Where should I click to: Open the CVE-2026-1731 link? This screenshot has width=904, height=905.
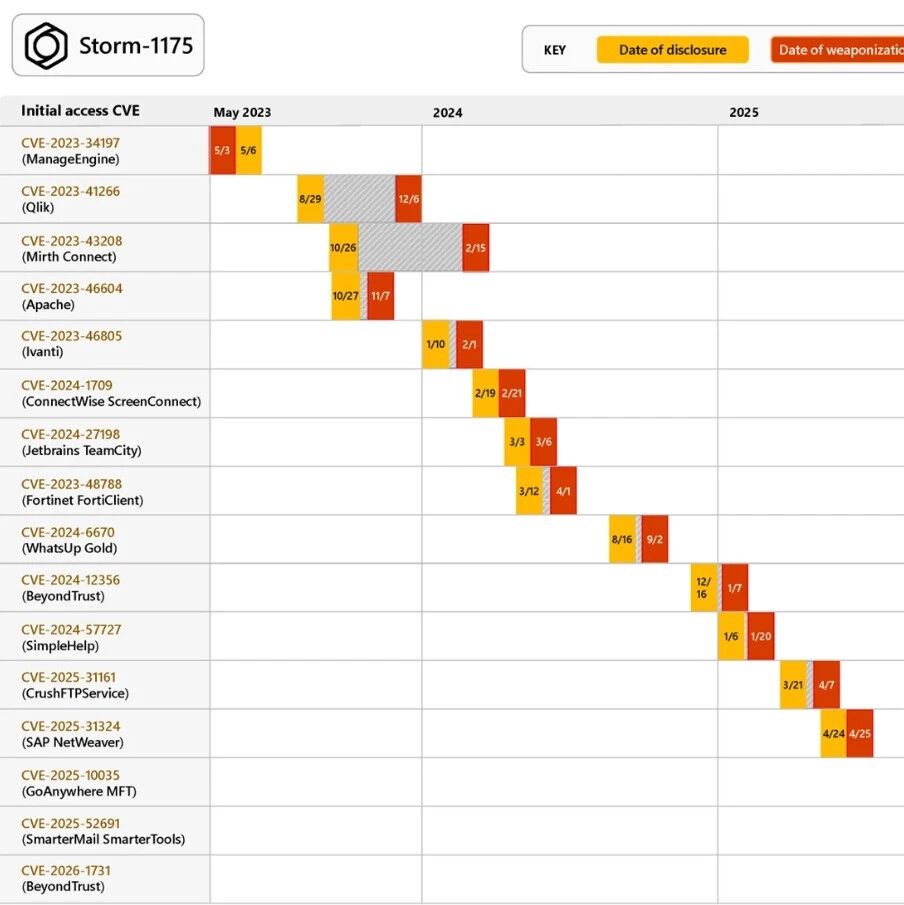pyautogui.click(x=66, y=870)
